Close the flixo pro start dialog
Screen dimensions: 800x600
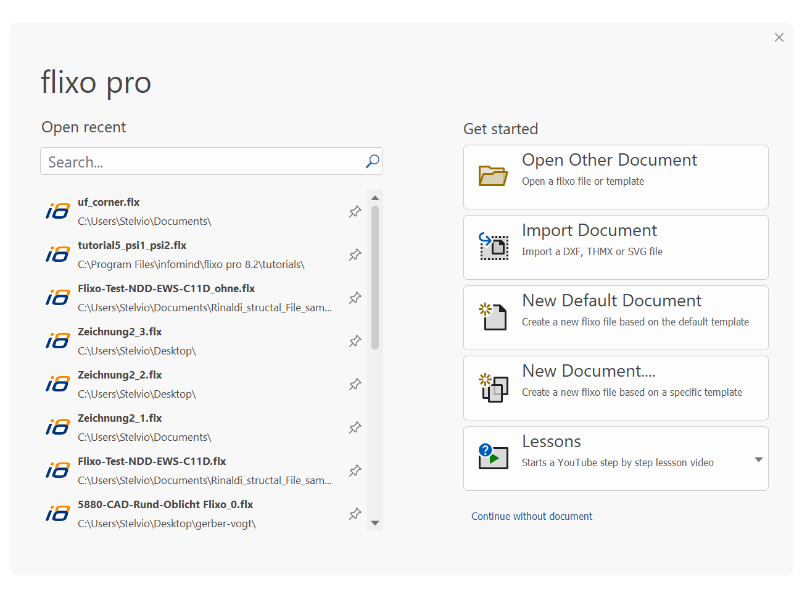779,37
